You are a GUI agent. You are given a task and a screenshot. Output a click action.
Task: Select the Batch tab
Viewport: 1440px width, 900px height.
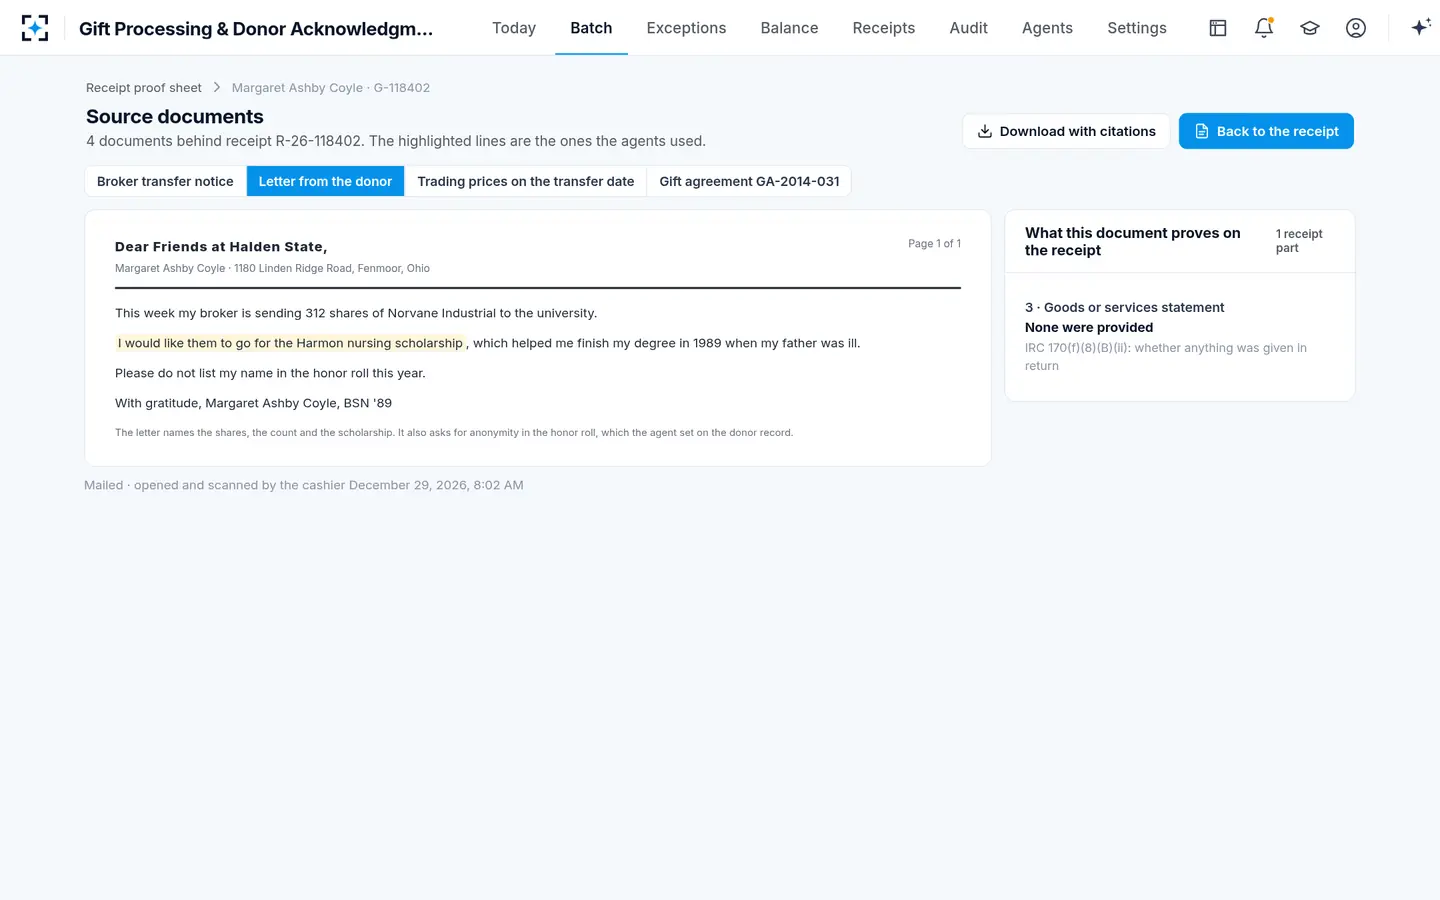coord(591,28)
